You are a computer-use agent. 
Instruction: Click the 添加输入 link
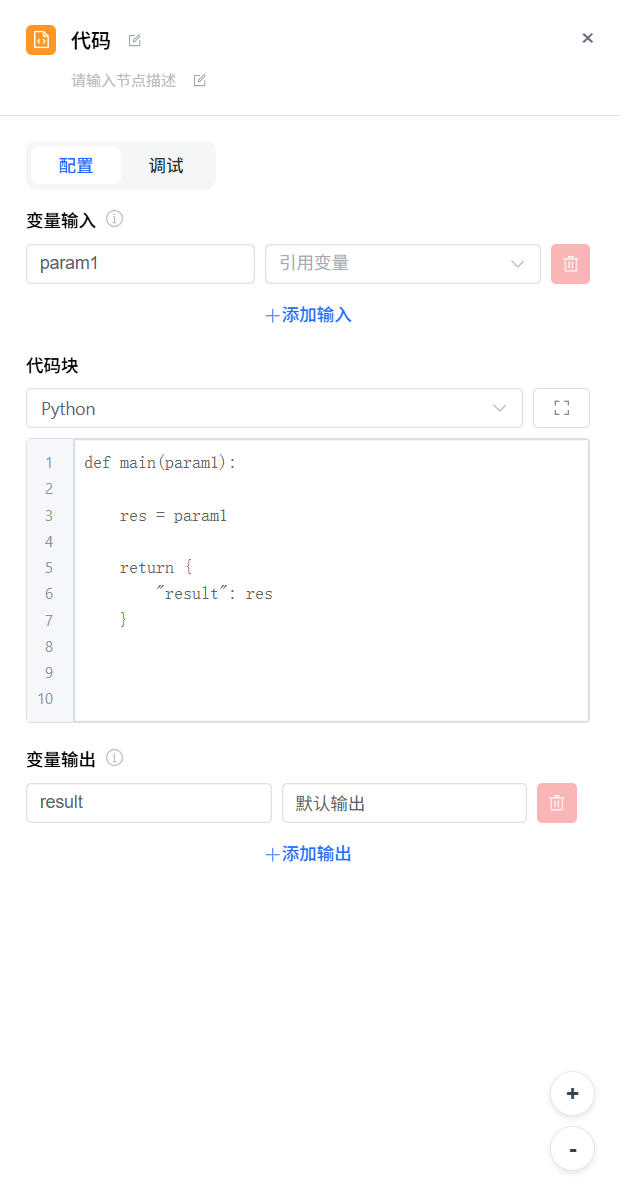coord(308,315)
